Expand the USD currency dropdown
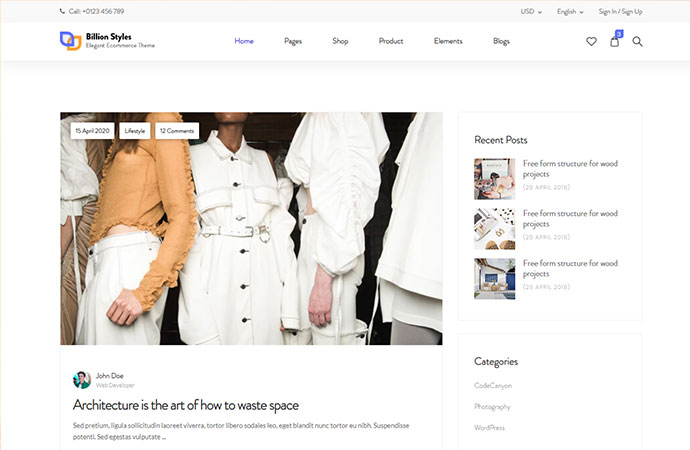Screen dimensions: 690x450 [531, 12]
